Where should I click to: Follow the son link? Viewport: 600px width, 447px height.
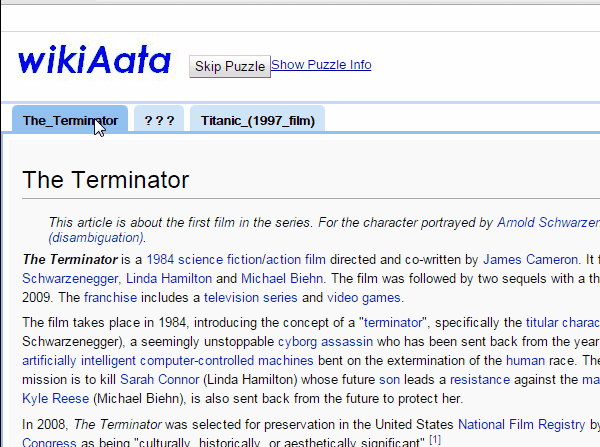[x=389, y=380]
